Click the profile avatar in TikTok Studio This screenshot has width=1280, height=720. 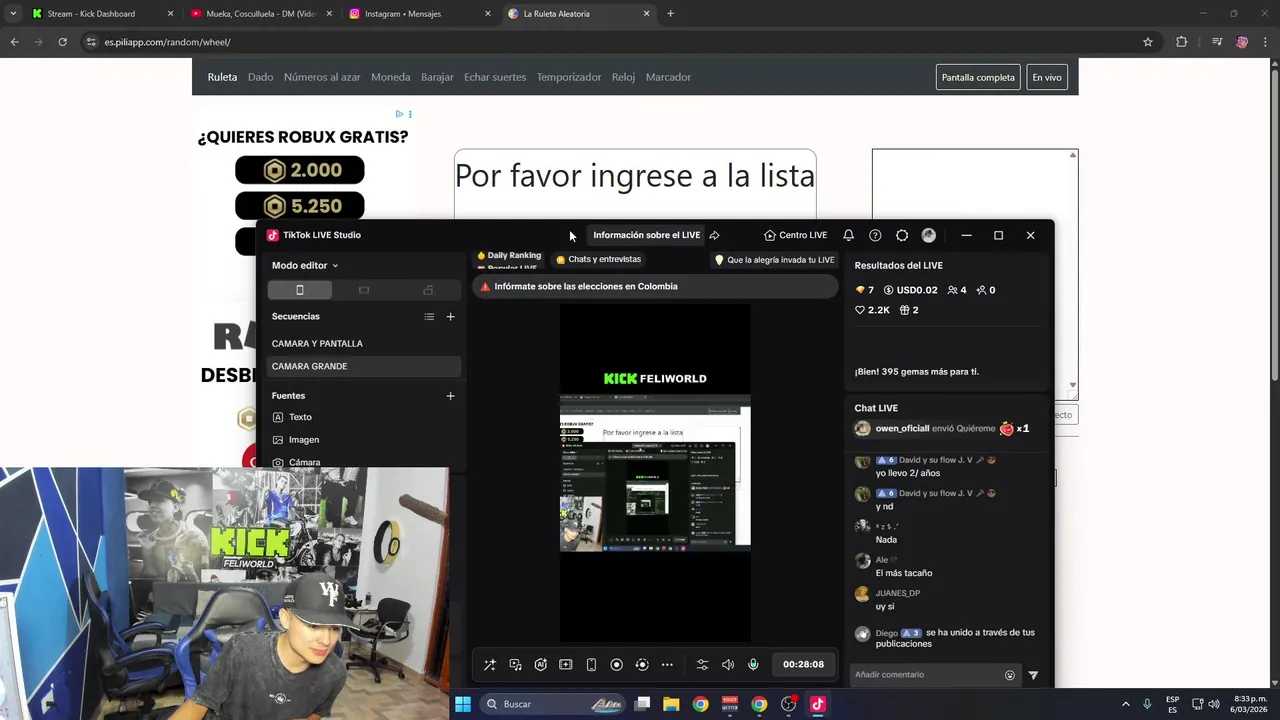pyautogui.click(x=929, y=235)
